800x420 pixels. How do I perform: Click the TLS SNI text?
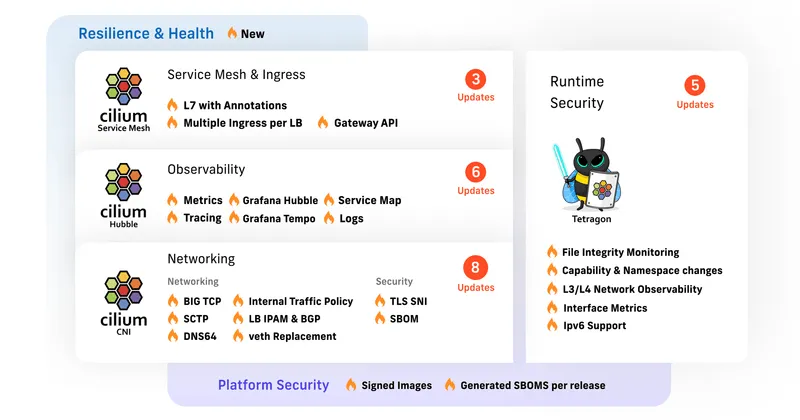[x=408, y=301]
